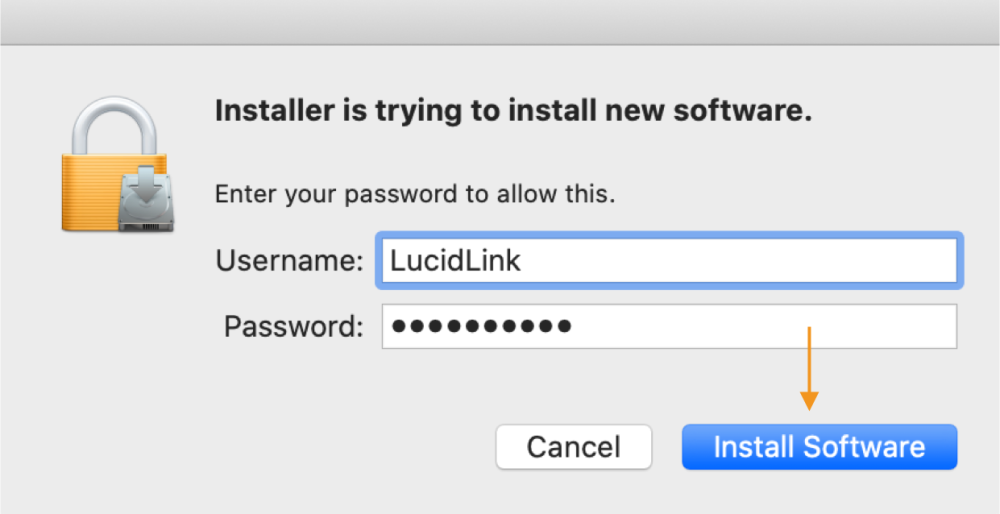Click the padlock's silver shackle
Screen dimensions: 1000x514
pos(111,116)
